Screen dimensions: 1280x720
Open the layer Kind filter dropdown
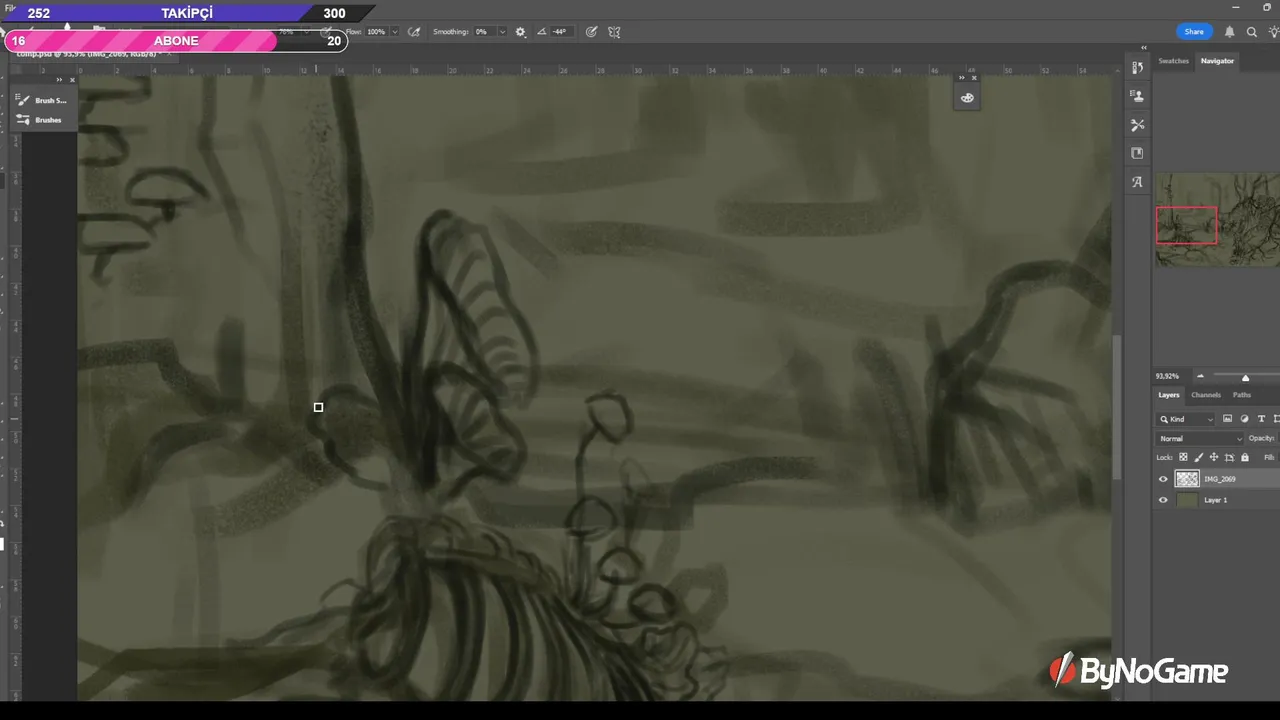coord(1186,419)
